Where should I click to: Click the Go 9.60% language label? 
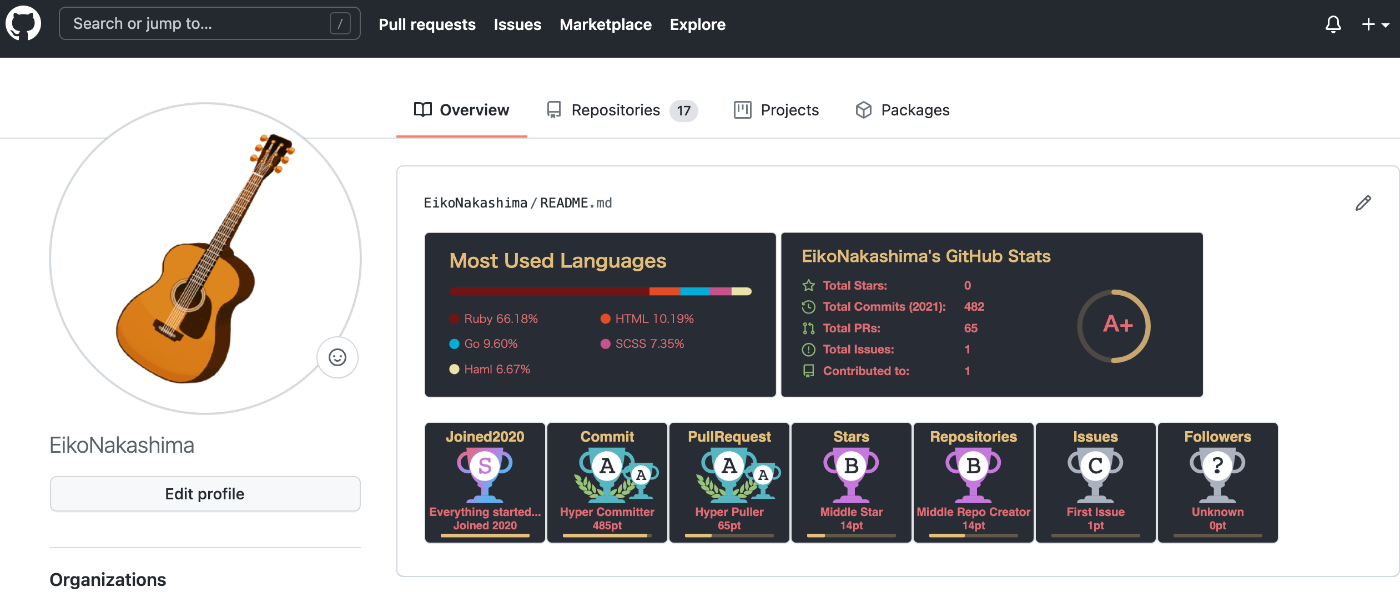click(x=491, y=344)
